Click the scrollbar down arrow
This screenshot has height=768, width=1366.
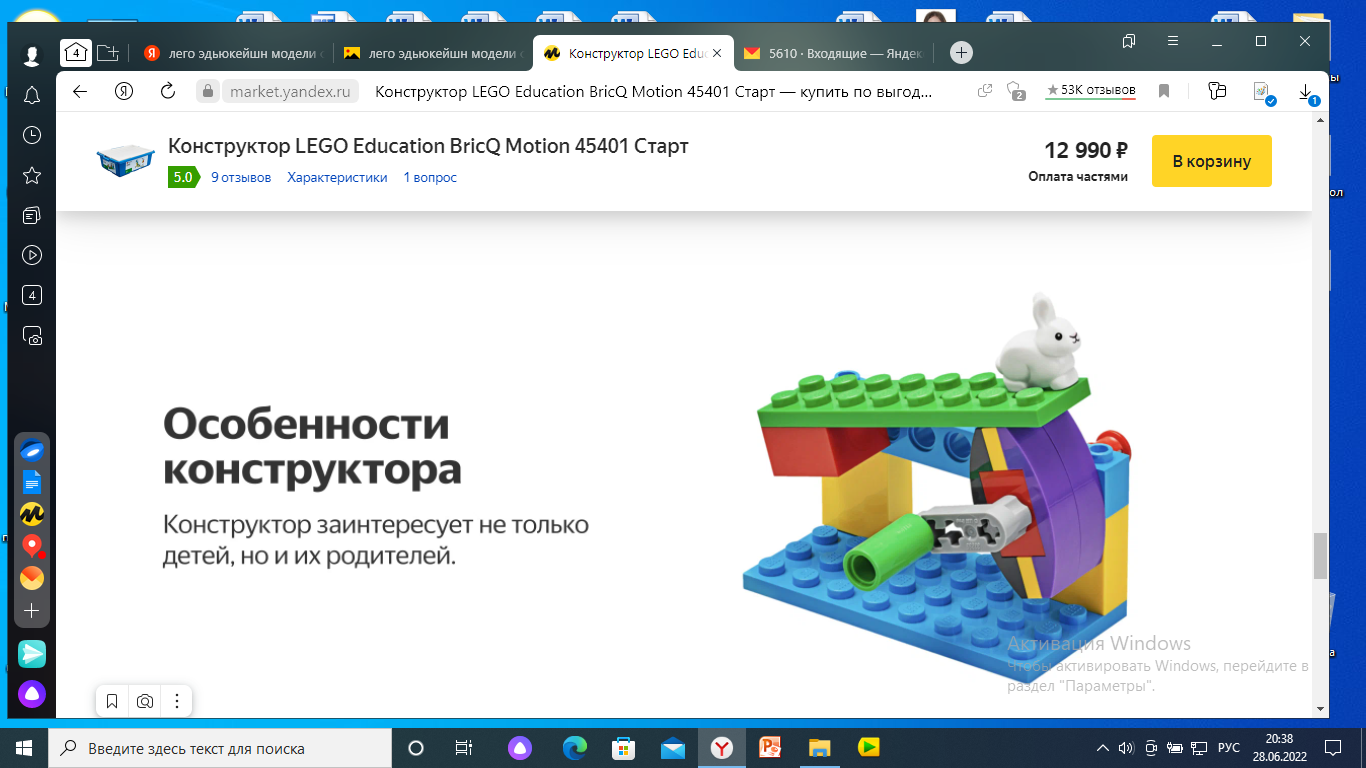[x=1320, y=708]
